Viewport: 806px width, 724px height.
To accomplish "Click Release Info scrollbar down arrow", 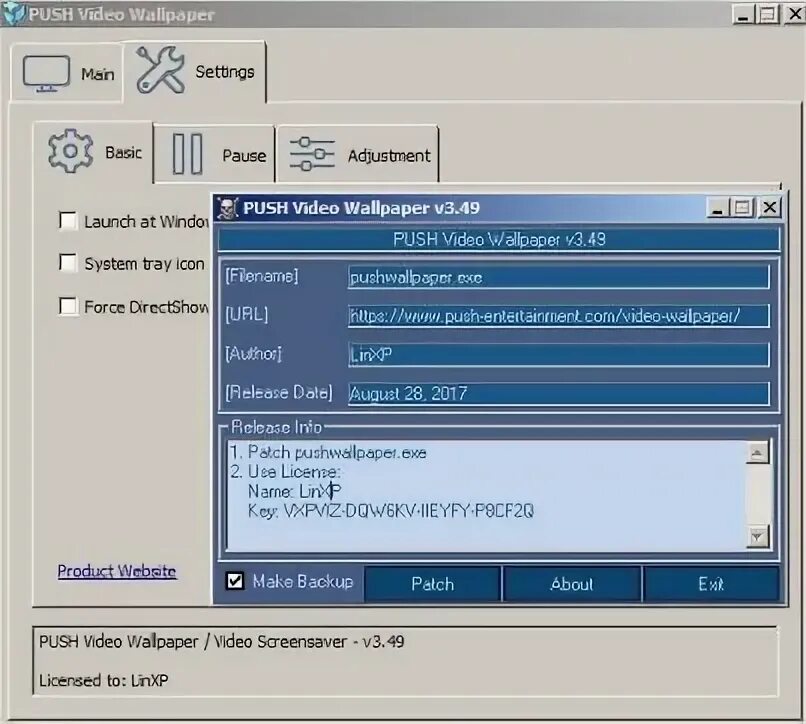I will click(x=757, y=537).
